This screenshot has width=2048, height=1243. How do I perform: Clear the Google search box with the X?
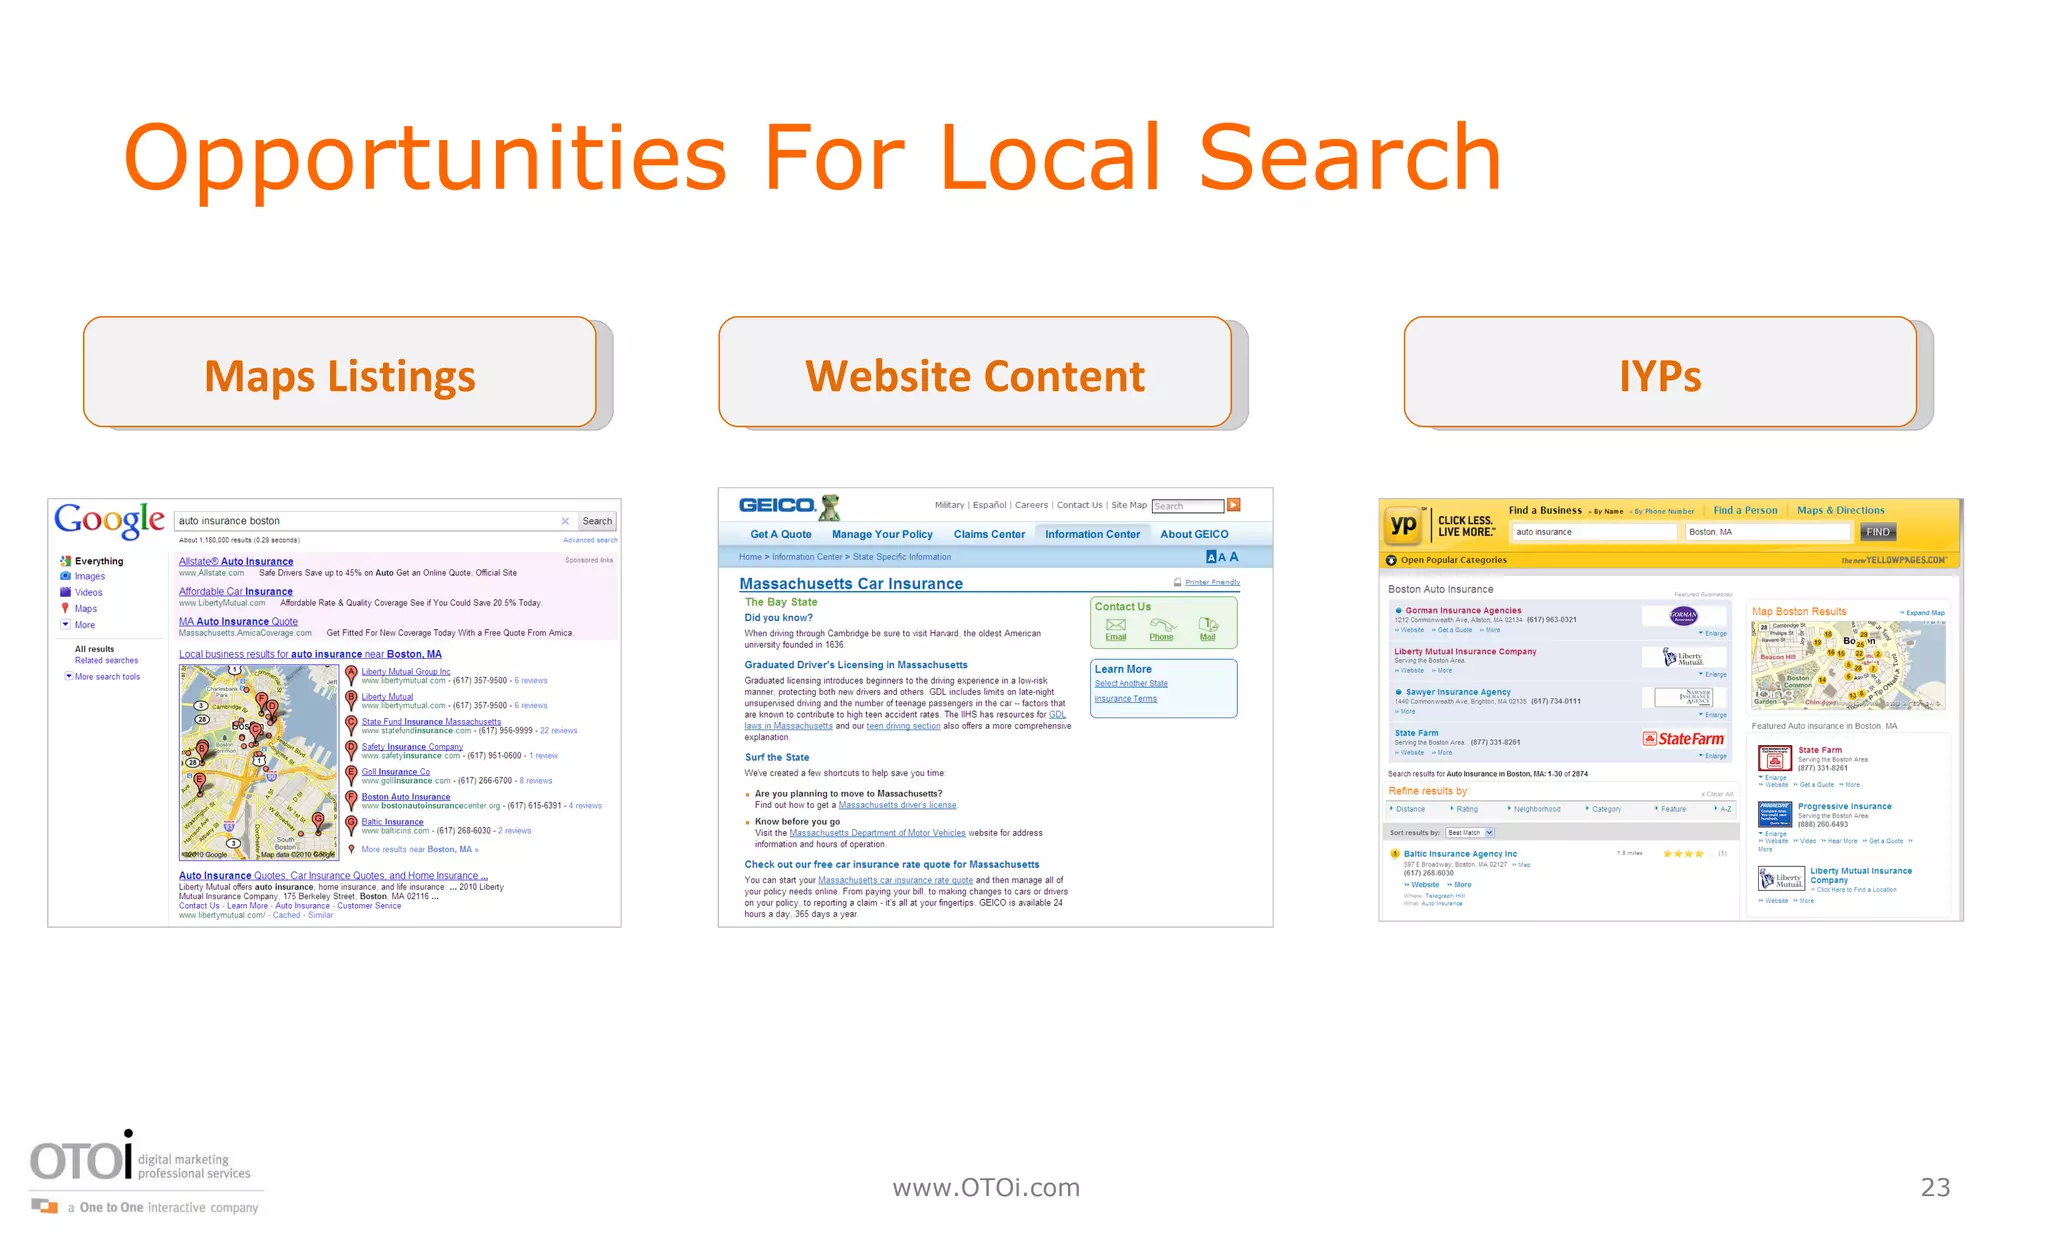click(x=565, y=521)
